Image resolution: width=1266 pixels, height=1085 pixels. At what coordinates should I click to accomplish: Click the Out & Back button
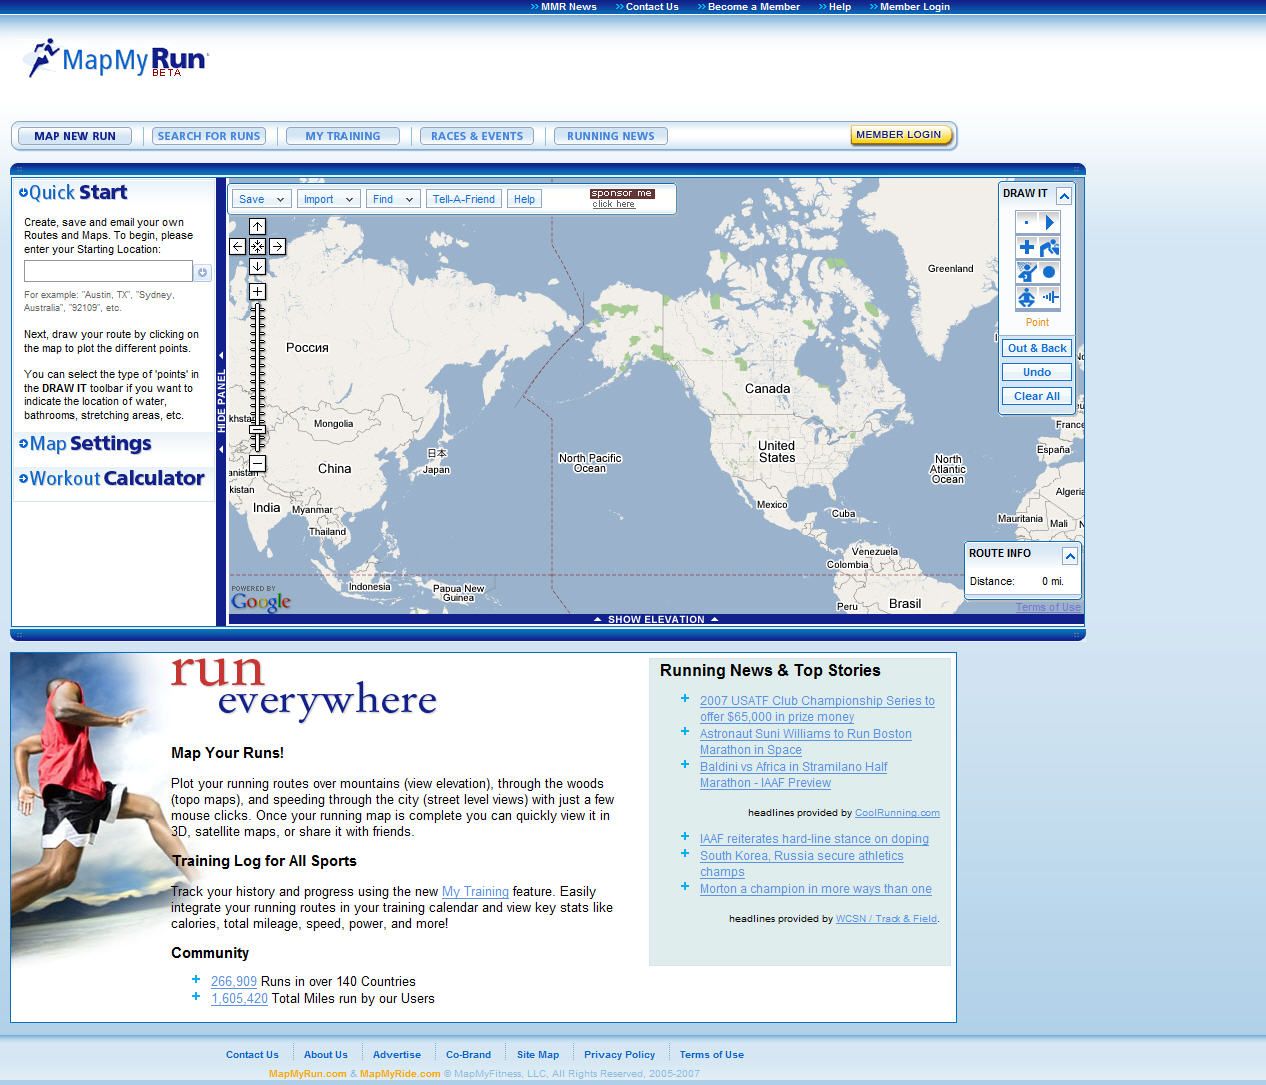[x=1037, y=348]
